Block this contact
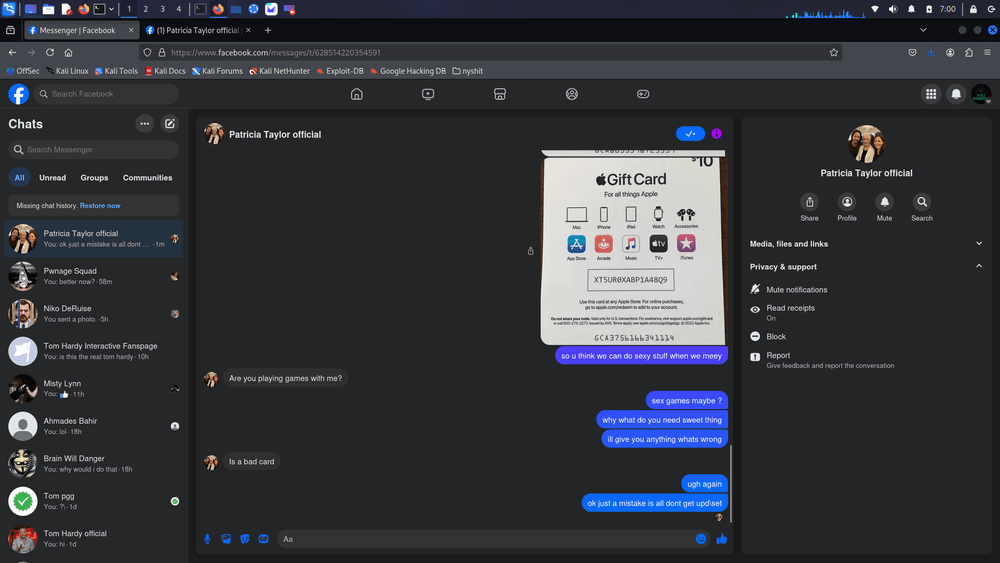Viewport: 1000px width, 563px height. pyautogui.click(x=866, y=337)
